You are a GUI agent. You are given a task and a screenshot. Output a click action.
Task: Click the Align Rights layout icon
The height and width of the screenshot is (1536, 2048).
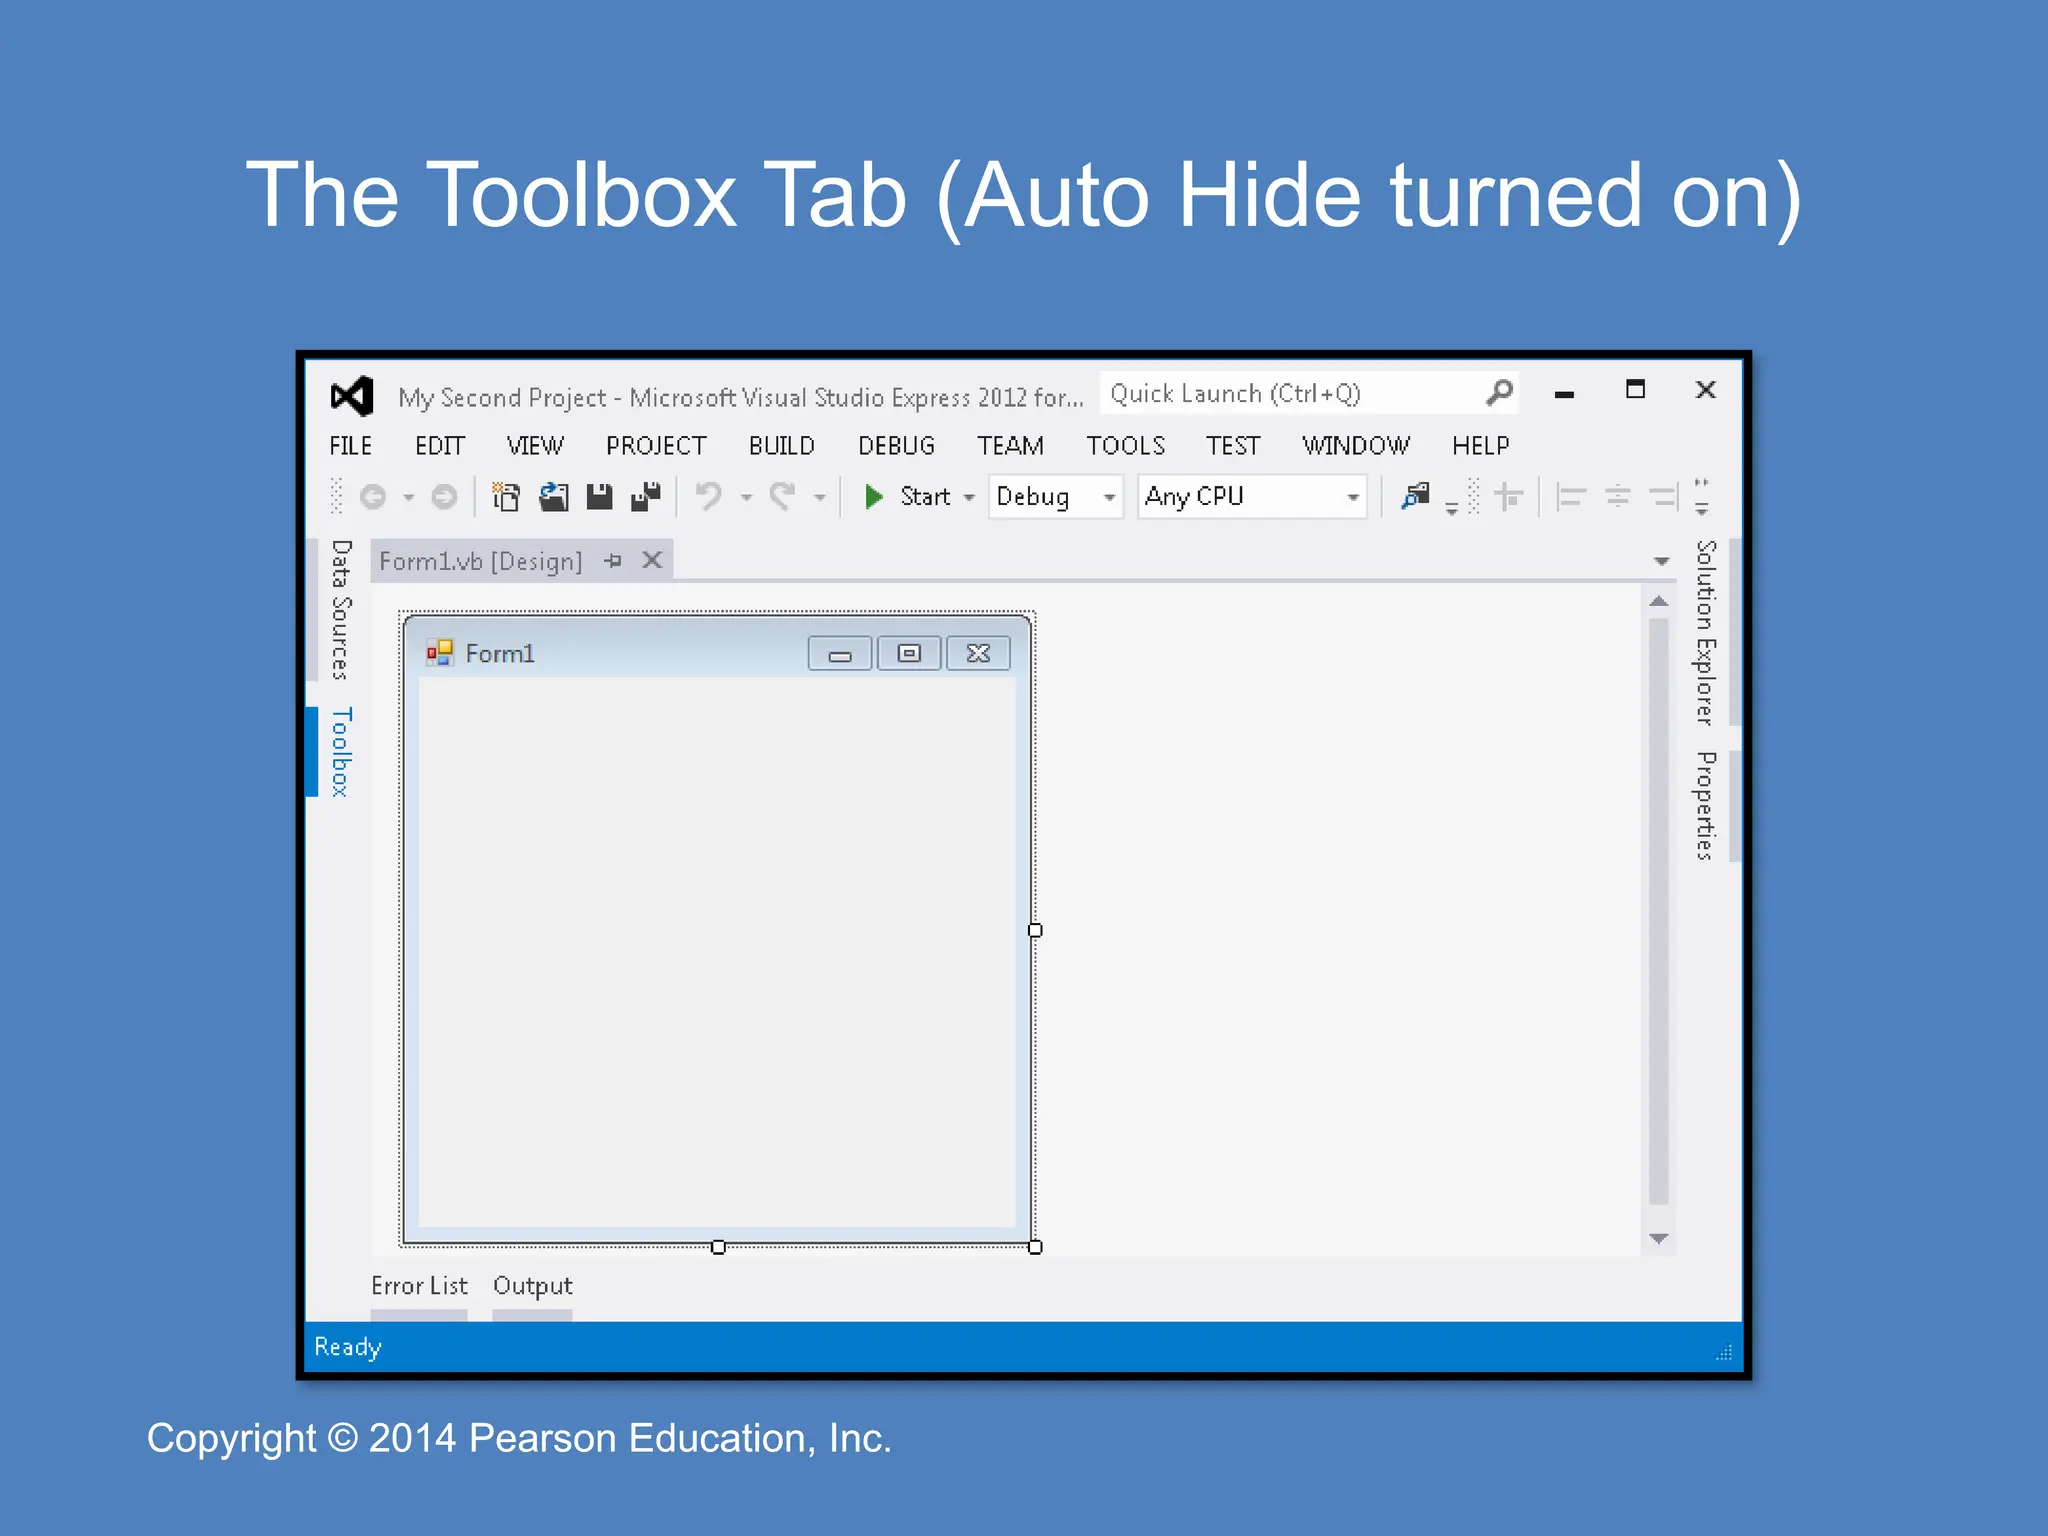pos(1664,496)
